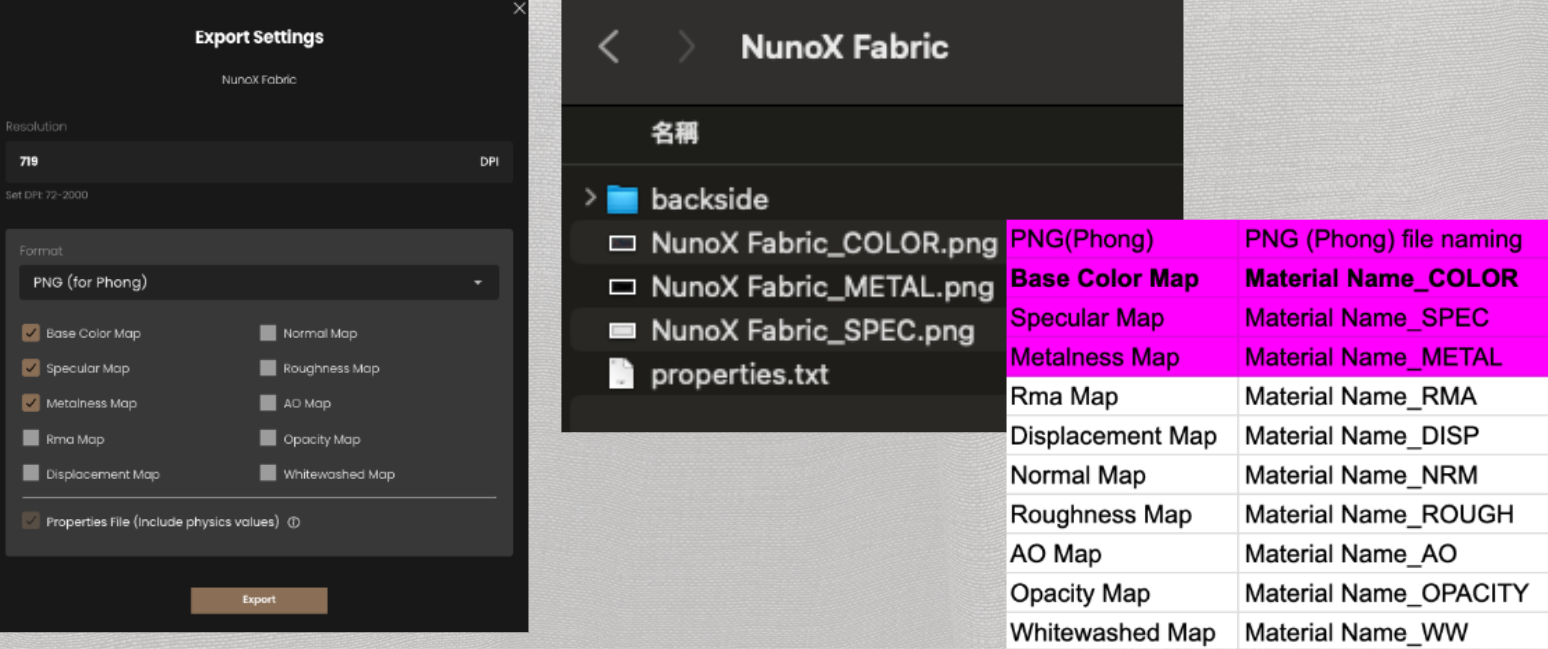This screenshot has width=1548, height=649.
Task: Go back in the Finder window
Action: click(608, 46)
